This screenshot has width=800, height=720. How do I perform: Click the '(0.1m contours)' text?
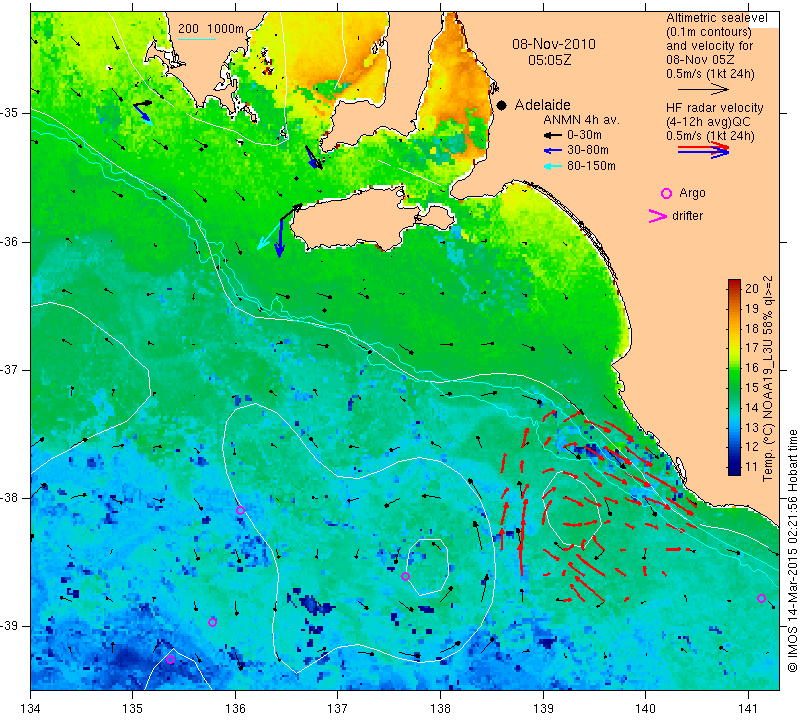pos(709,32)
